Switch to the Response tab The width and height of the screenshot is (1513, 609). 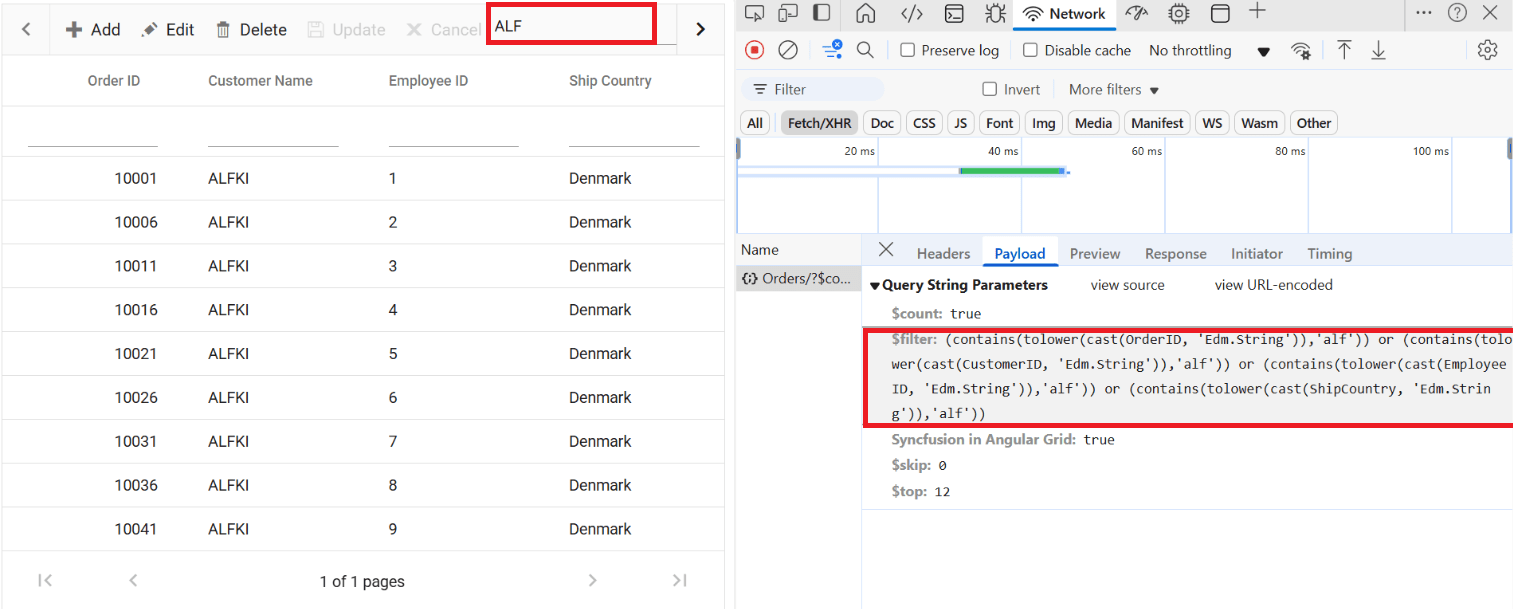tap(1176, 254)
